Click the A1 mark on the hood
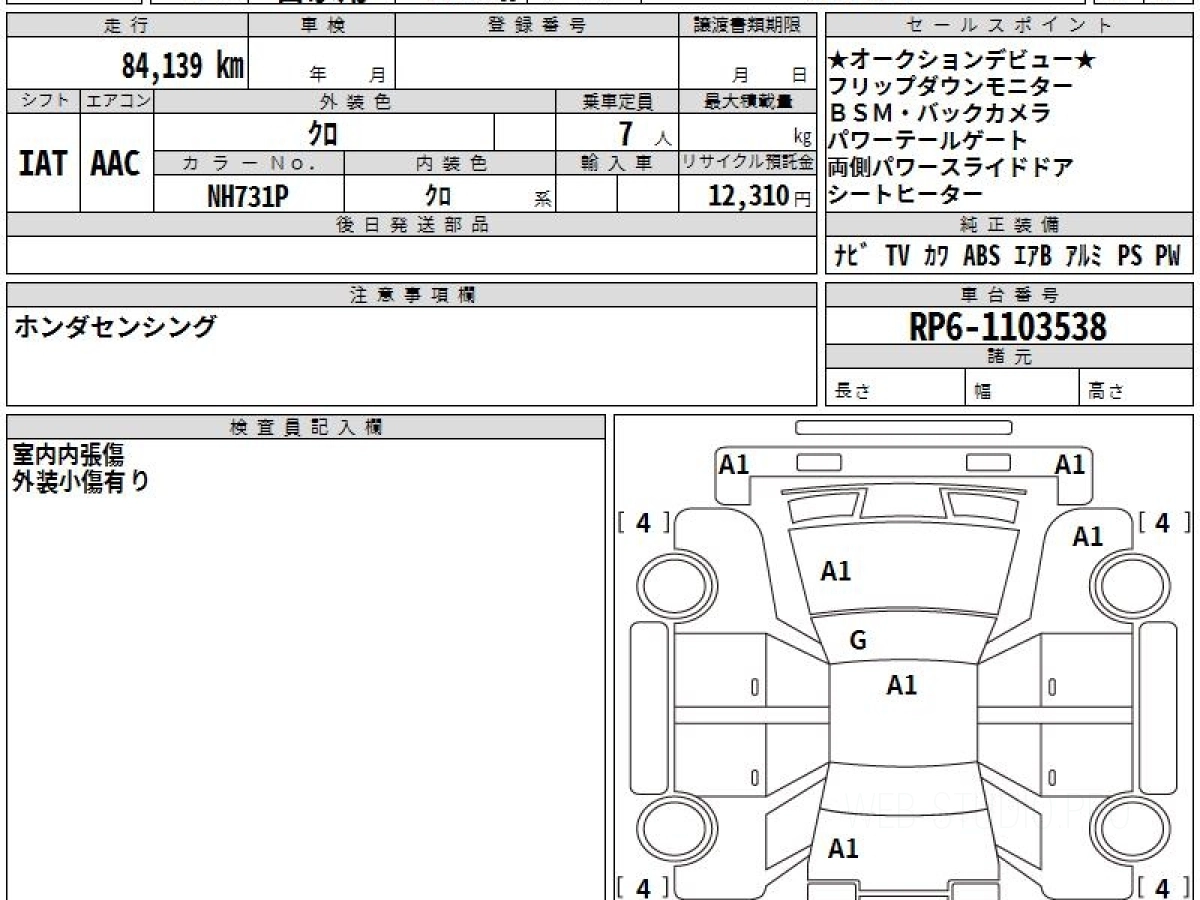The width and height of the screenshot is (1200, 900). pos(836,571)
